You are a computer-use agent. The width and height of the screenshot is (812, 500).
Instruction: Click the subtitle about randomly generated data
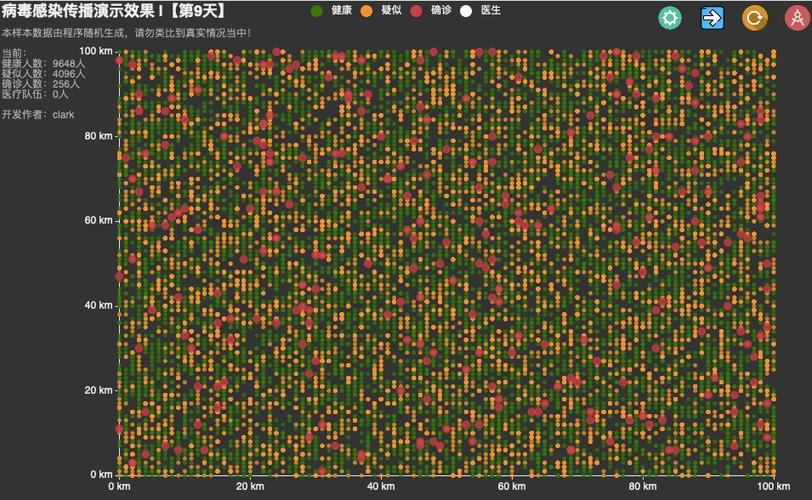(x=126, y=33)
